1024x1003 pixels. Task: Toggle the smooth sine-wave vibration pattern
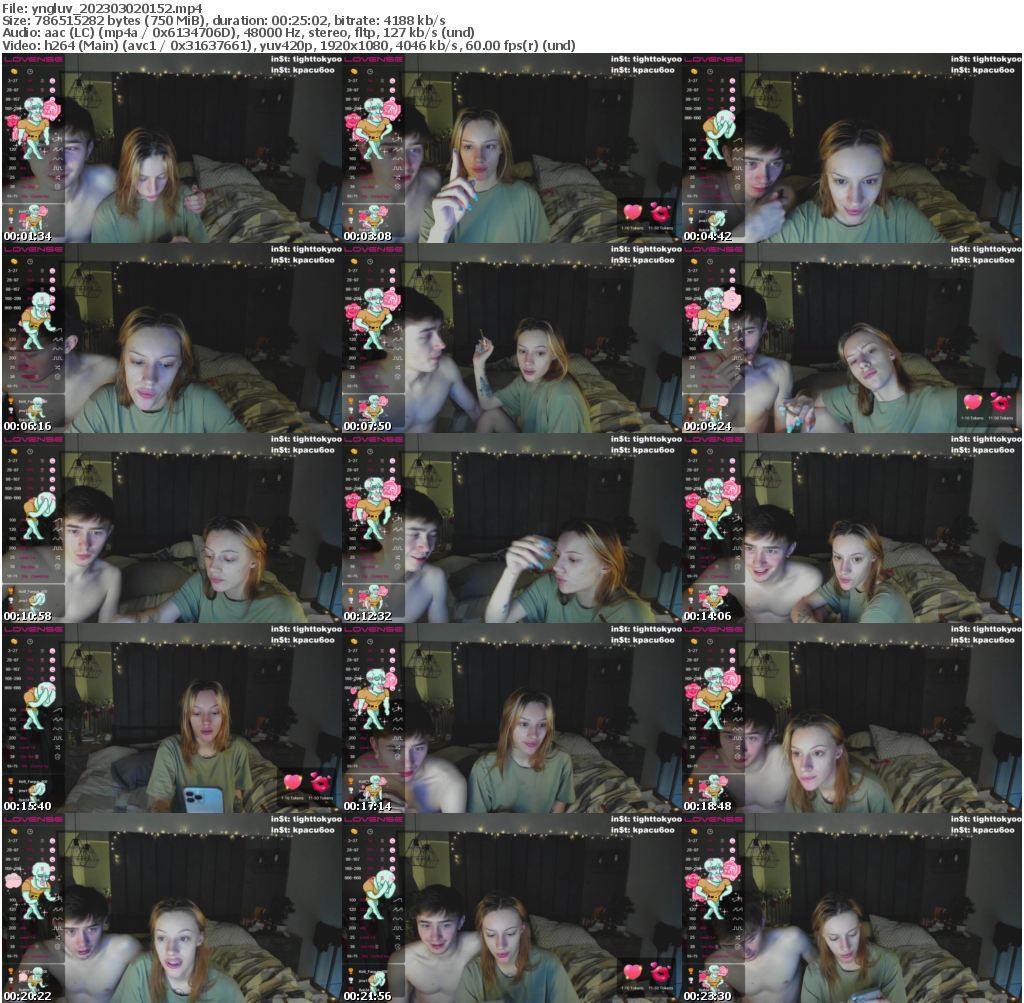[57, 158]
